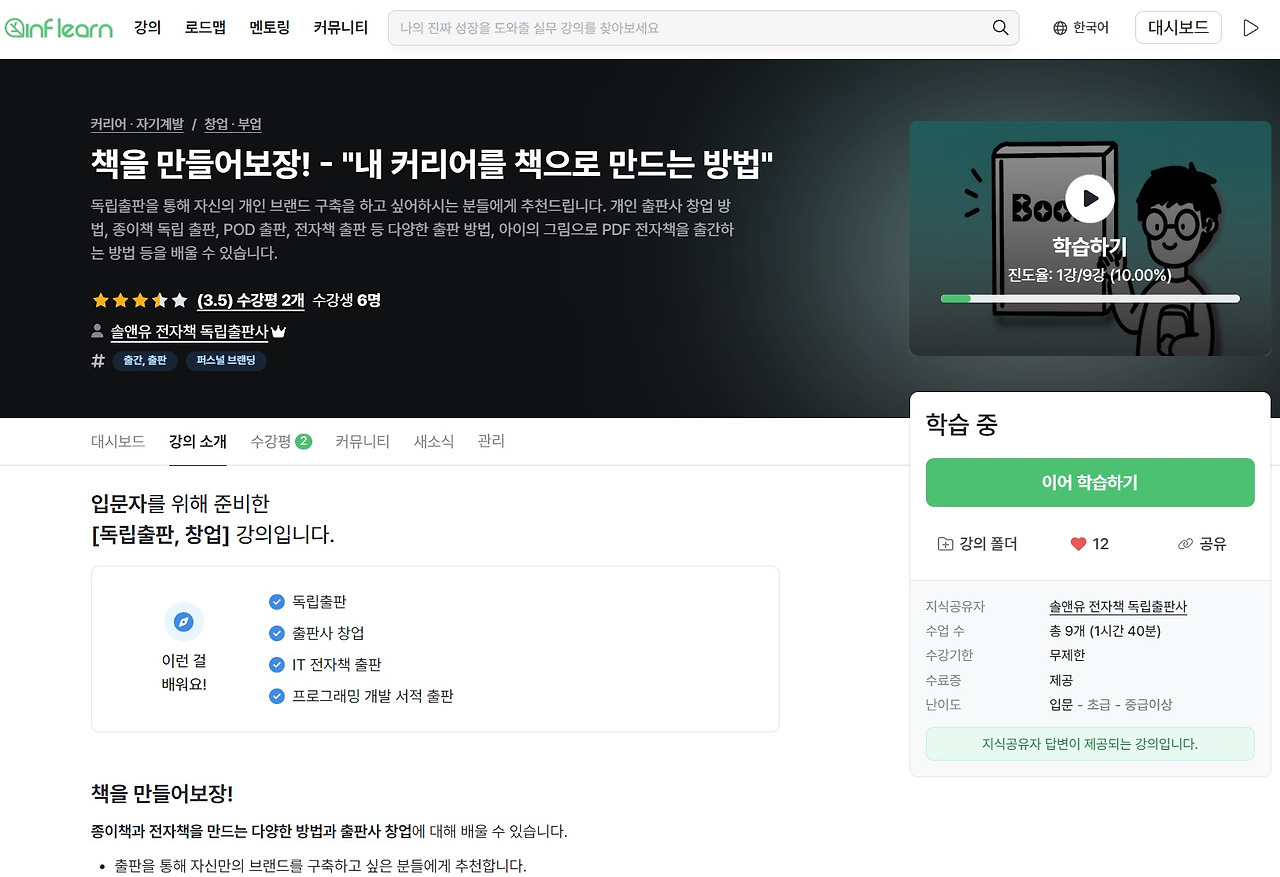The width and height of the screenshot is (1280, 877).
Task: Click the 커리어 · 자기계발 breadcrumb
Action: coord(137,124)
